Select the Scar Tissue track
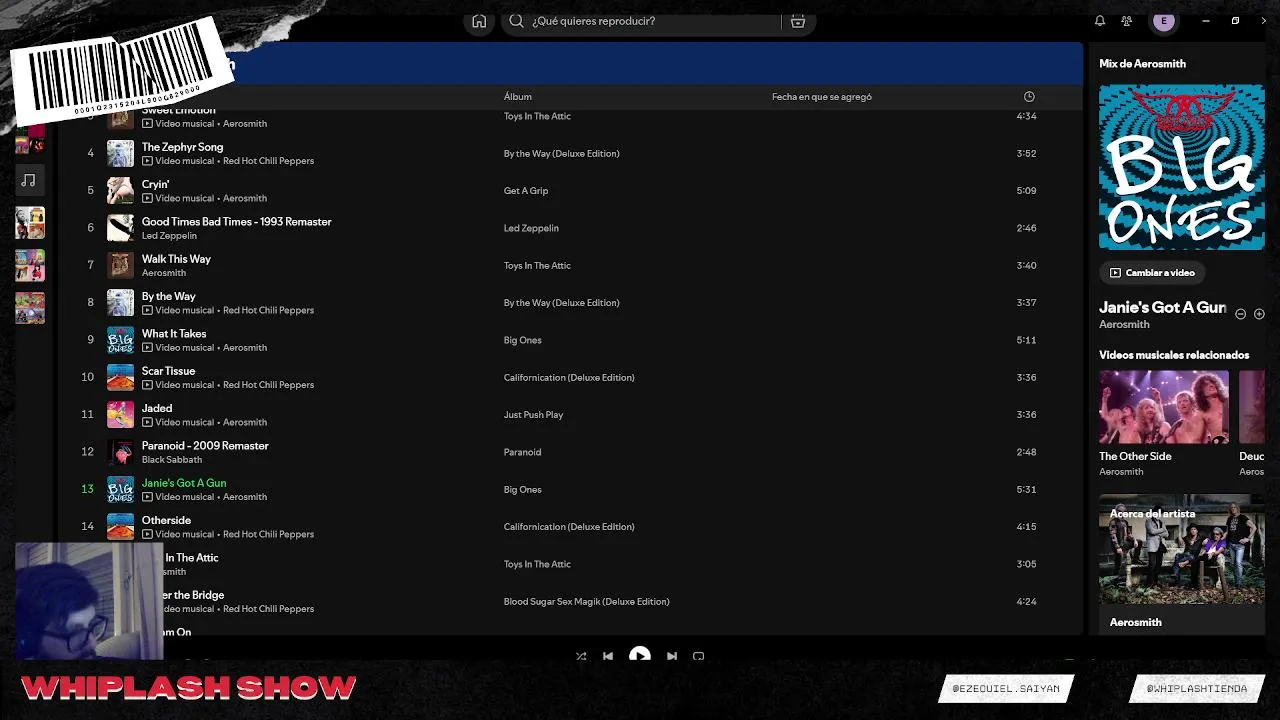 [x=168, y=371]
